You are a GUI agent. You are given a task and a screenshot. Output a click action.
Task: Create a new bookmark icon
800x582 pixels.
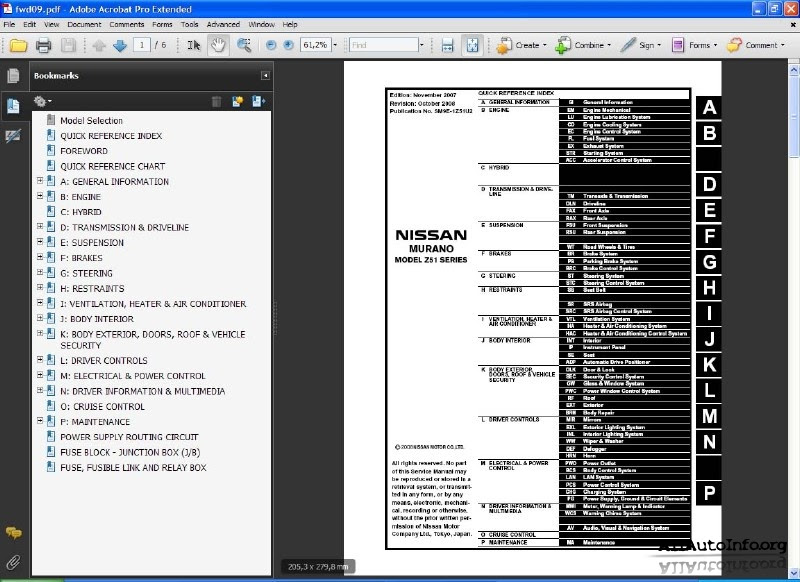[x=237, y=102]
